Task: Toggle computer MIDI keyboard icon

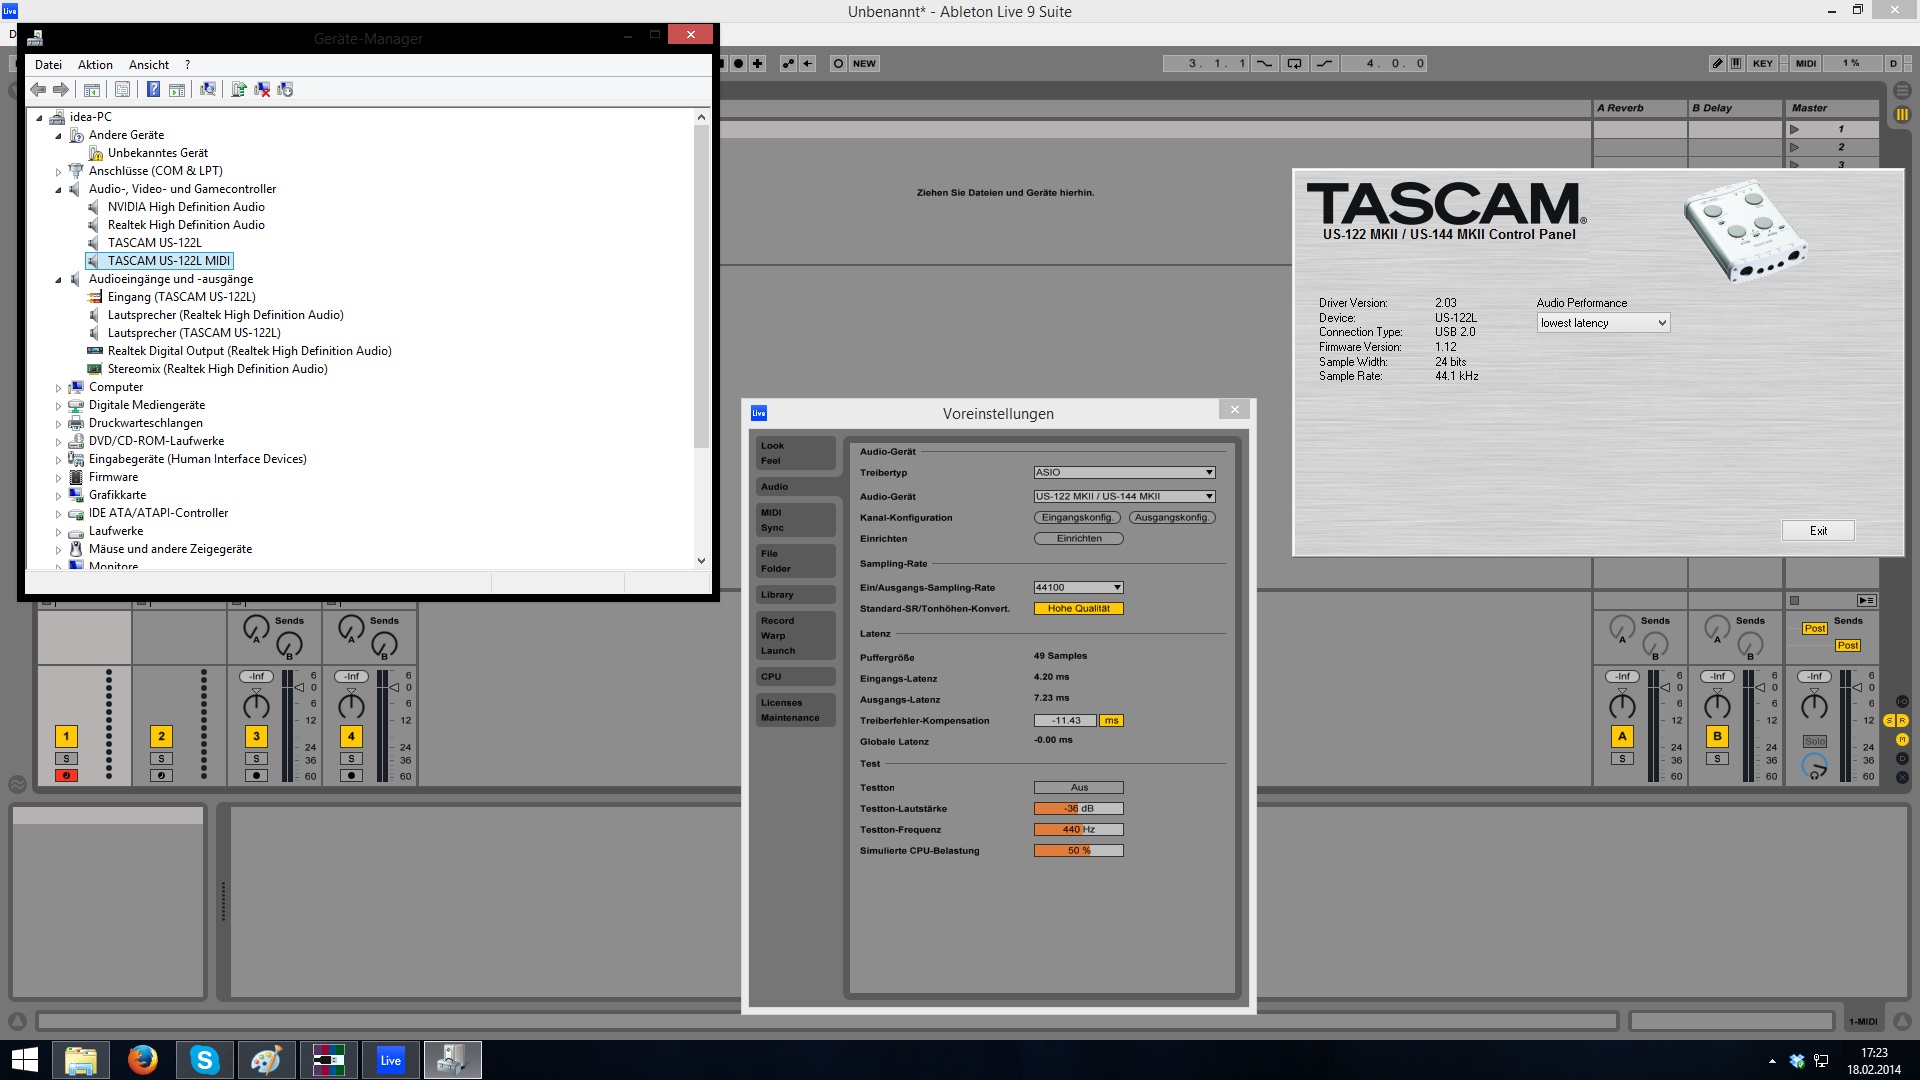Action: [x=1736, y=63]
